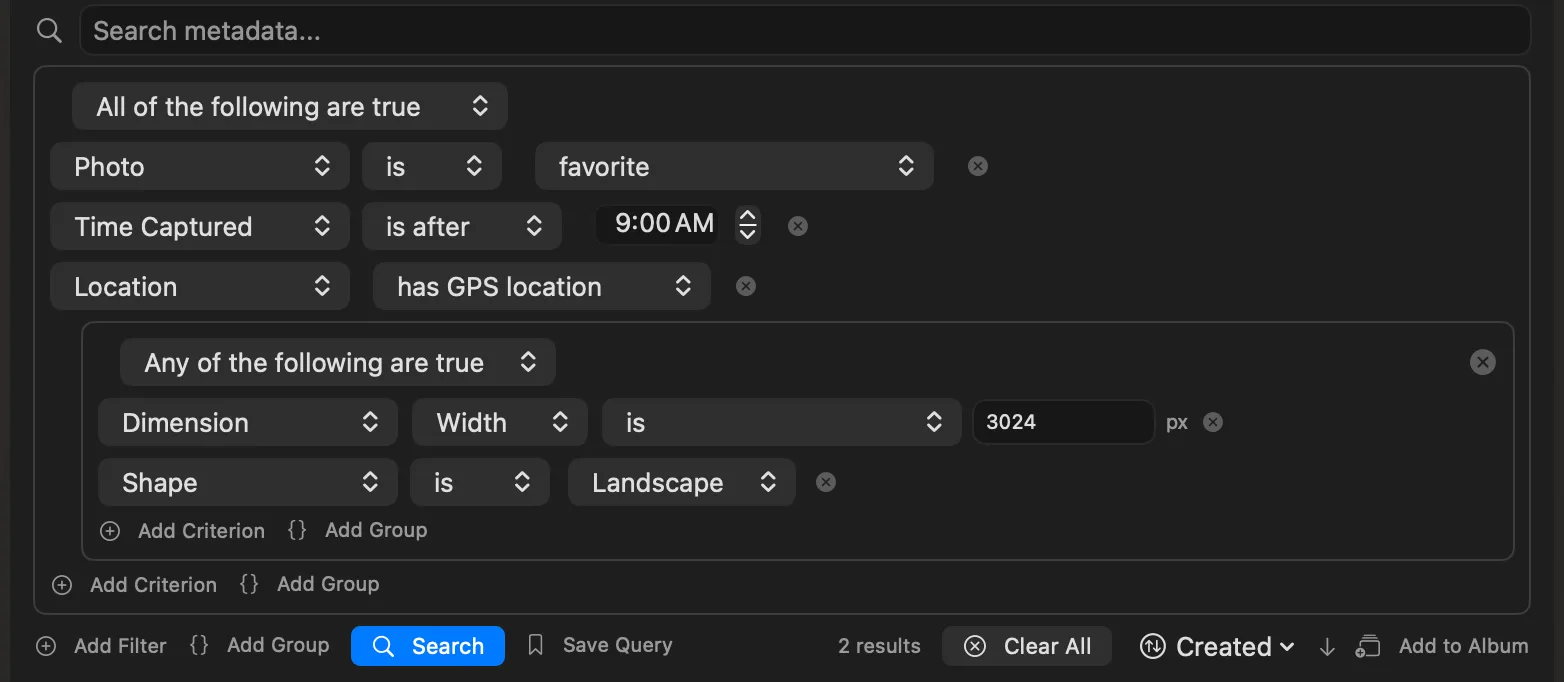
Task: Open the 'is' dropdown in Photo row
Action: click(432, 166)
